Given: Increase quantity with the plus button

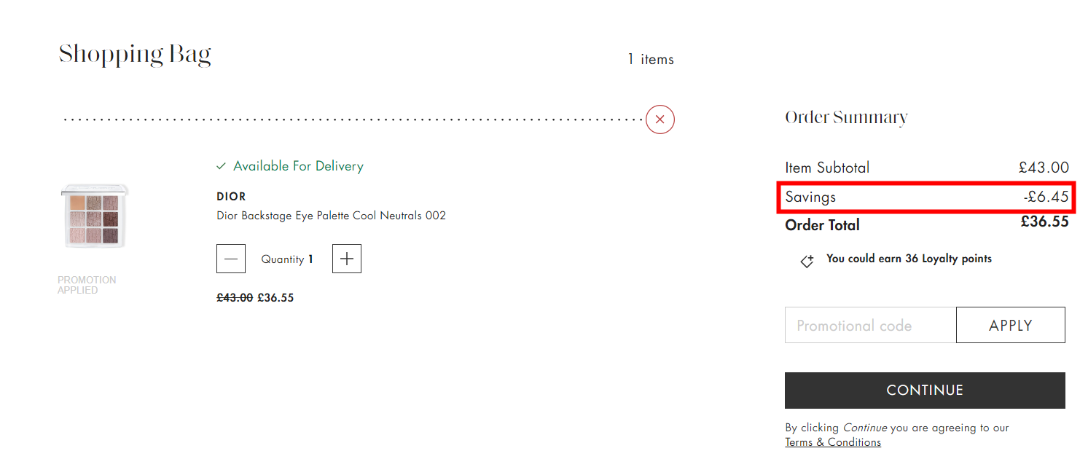Looking at the screenshot, I should (x=347, y=259).
